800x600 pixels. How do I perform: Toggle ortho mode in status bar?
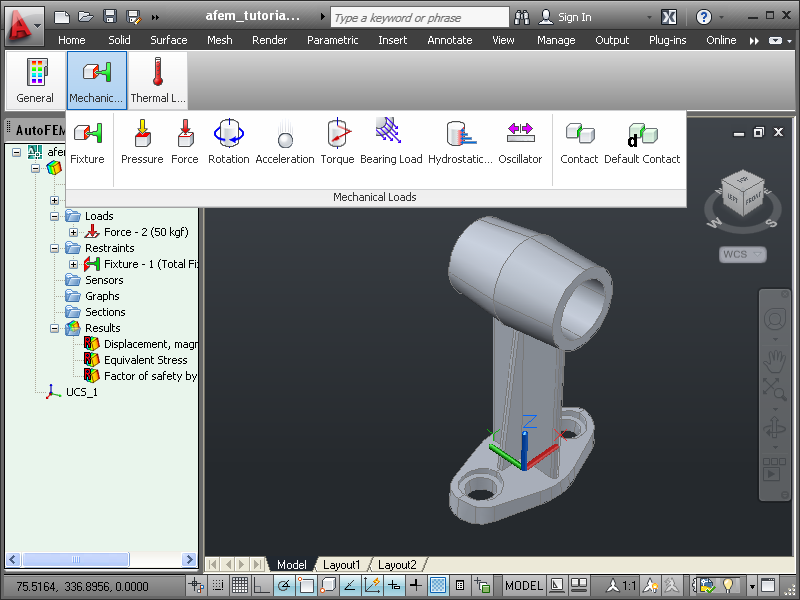[x=262, y=585]
